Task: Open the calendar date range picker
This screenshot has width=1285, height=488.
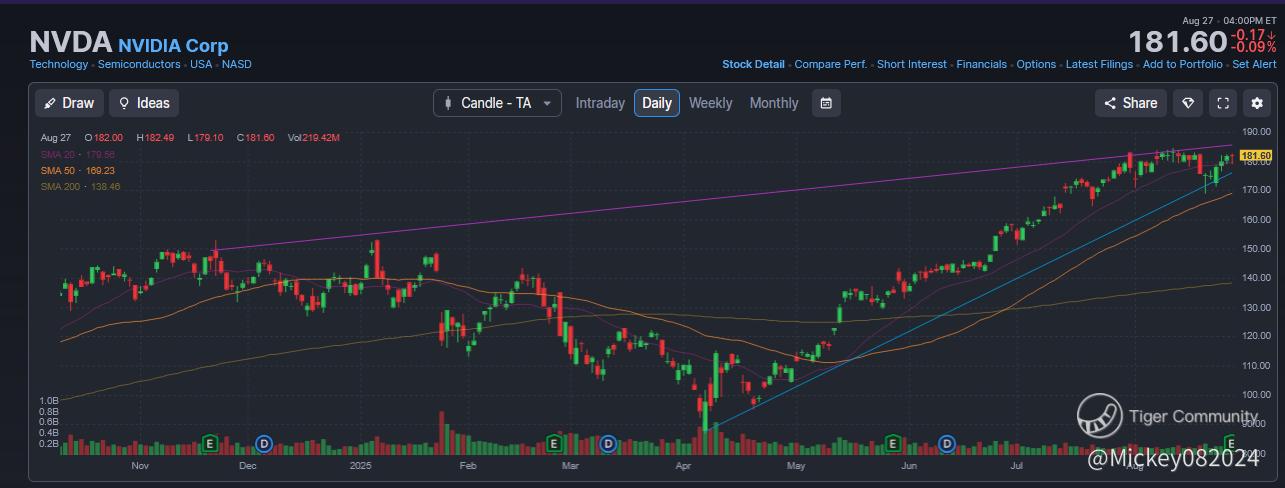Action: coord(826,103)
